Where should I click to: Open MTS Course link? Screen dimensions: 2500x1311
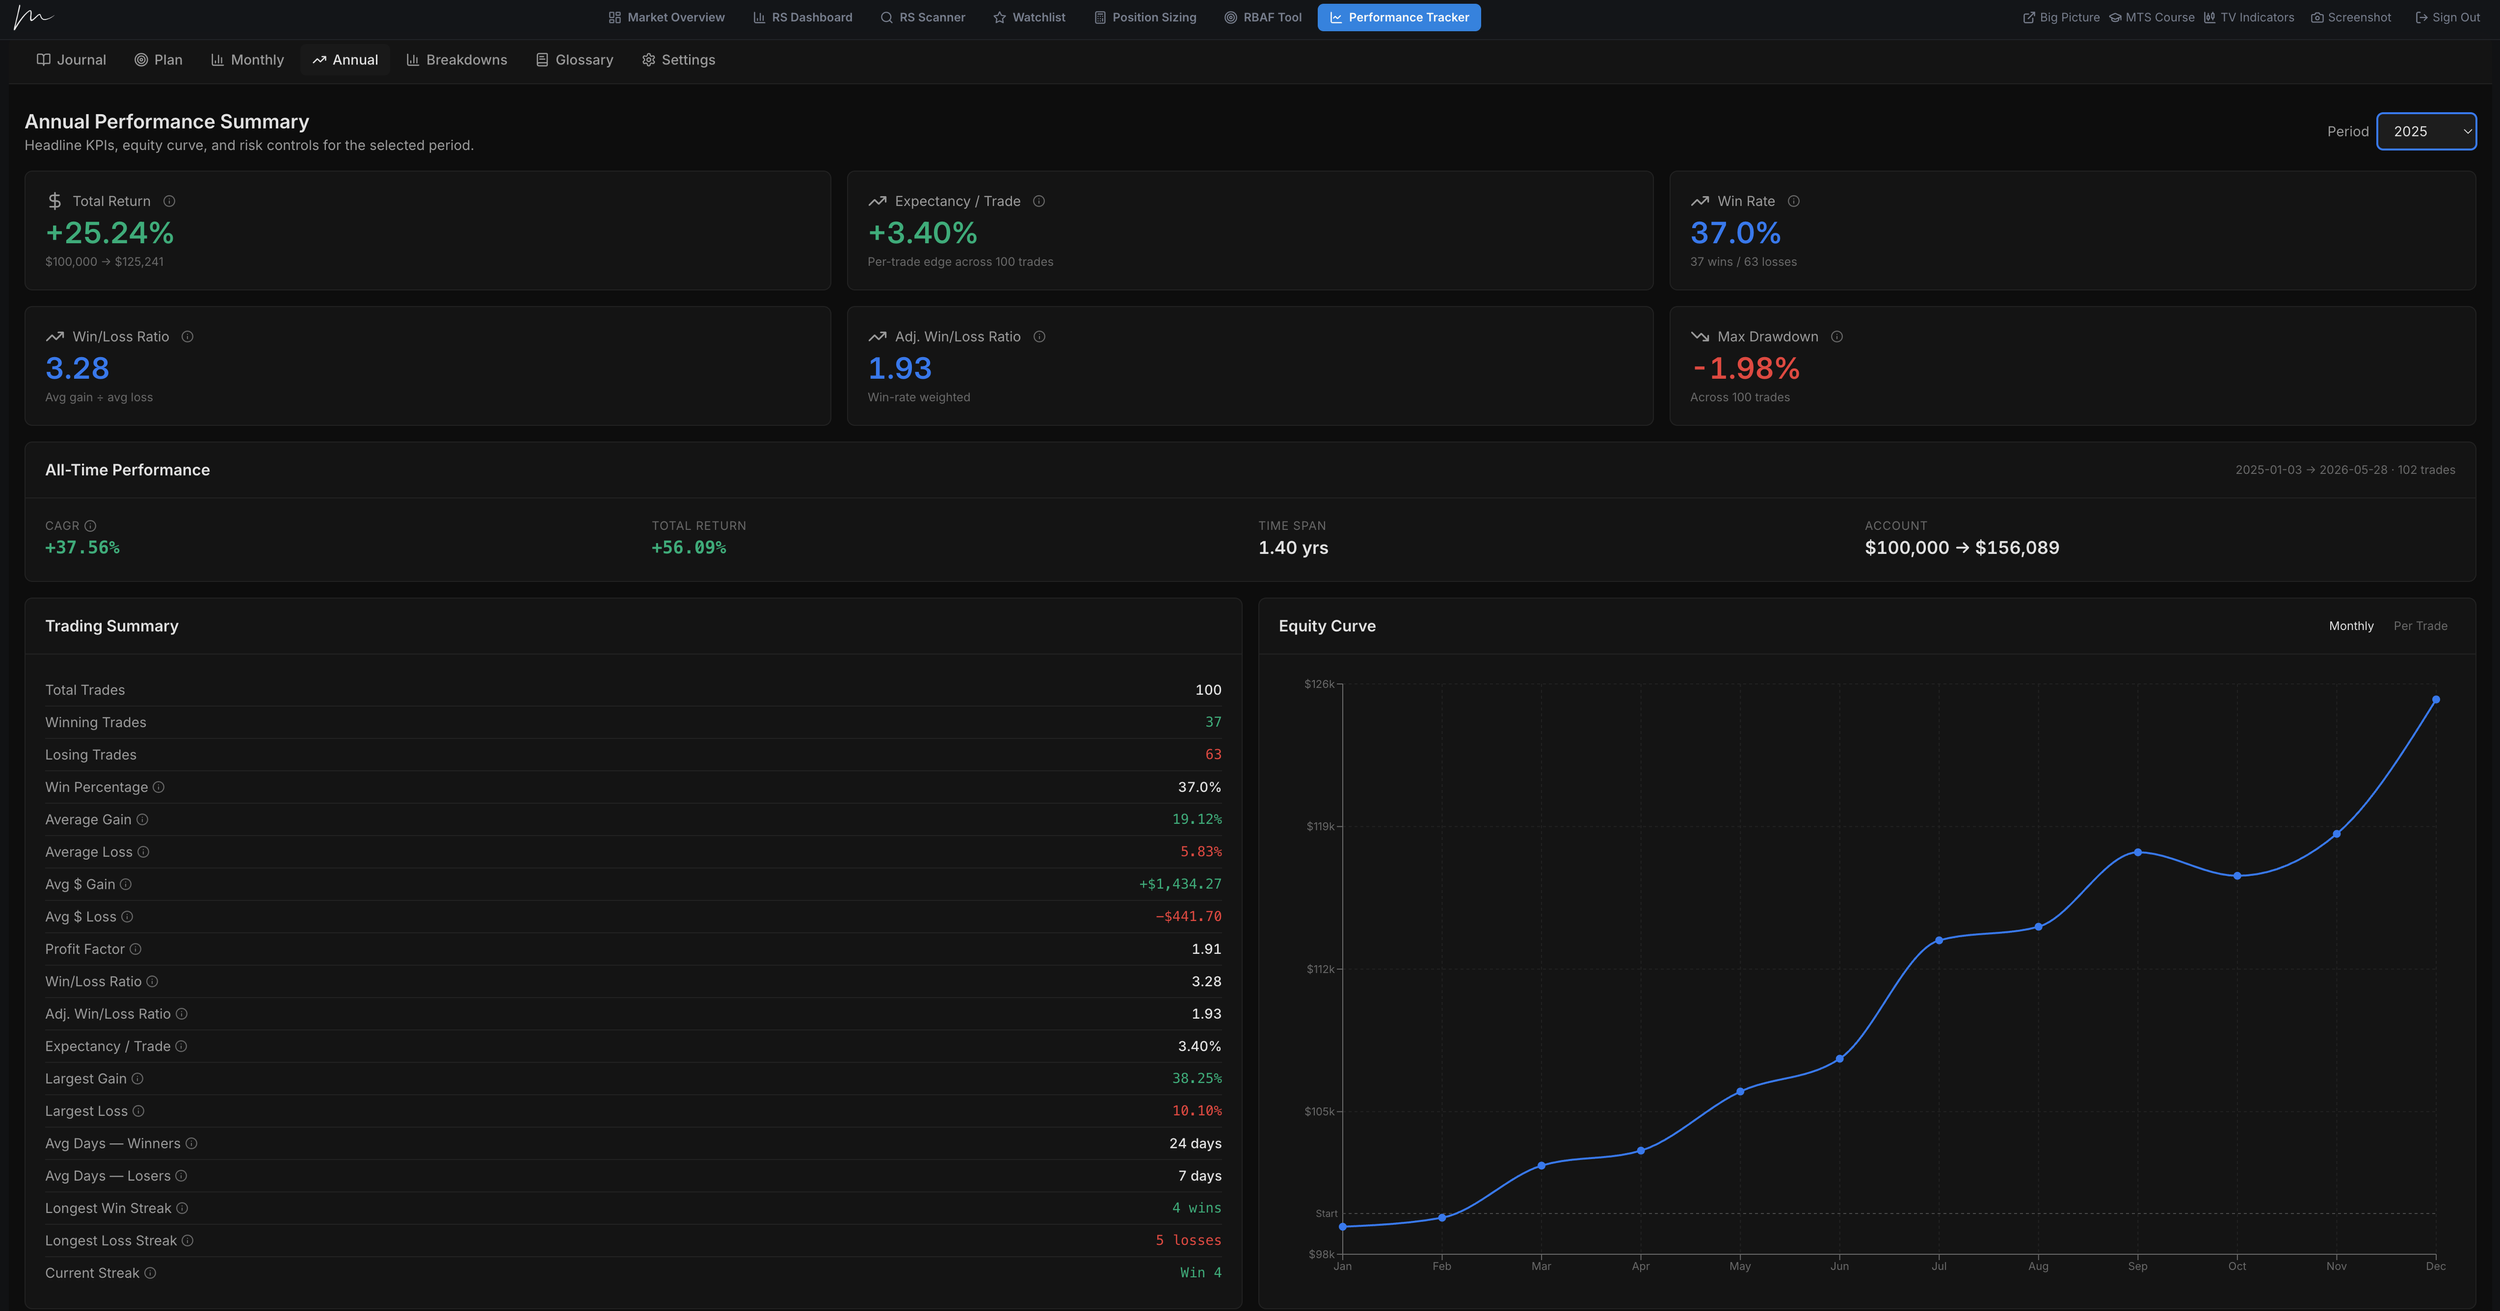click(x=2152, y=17)
